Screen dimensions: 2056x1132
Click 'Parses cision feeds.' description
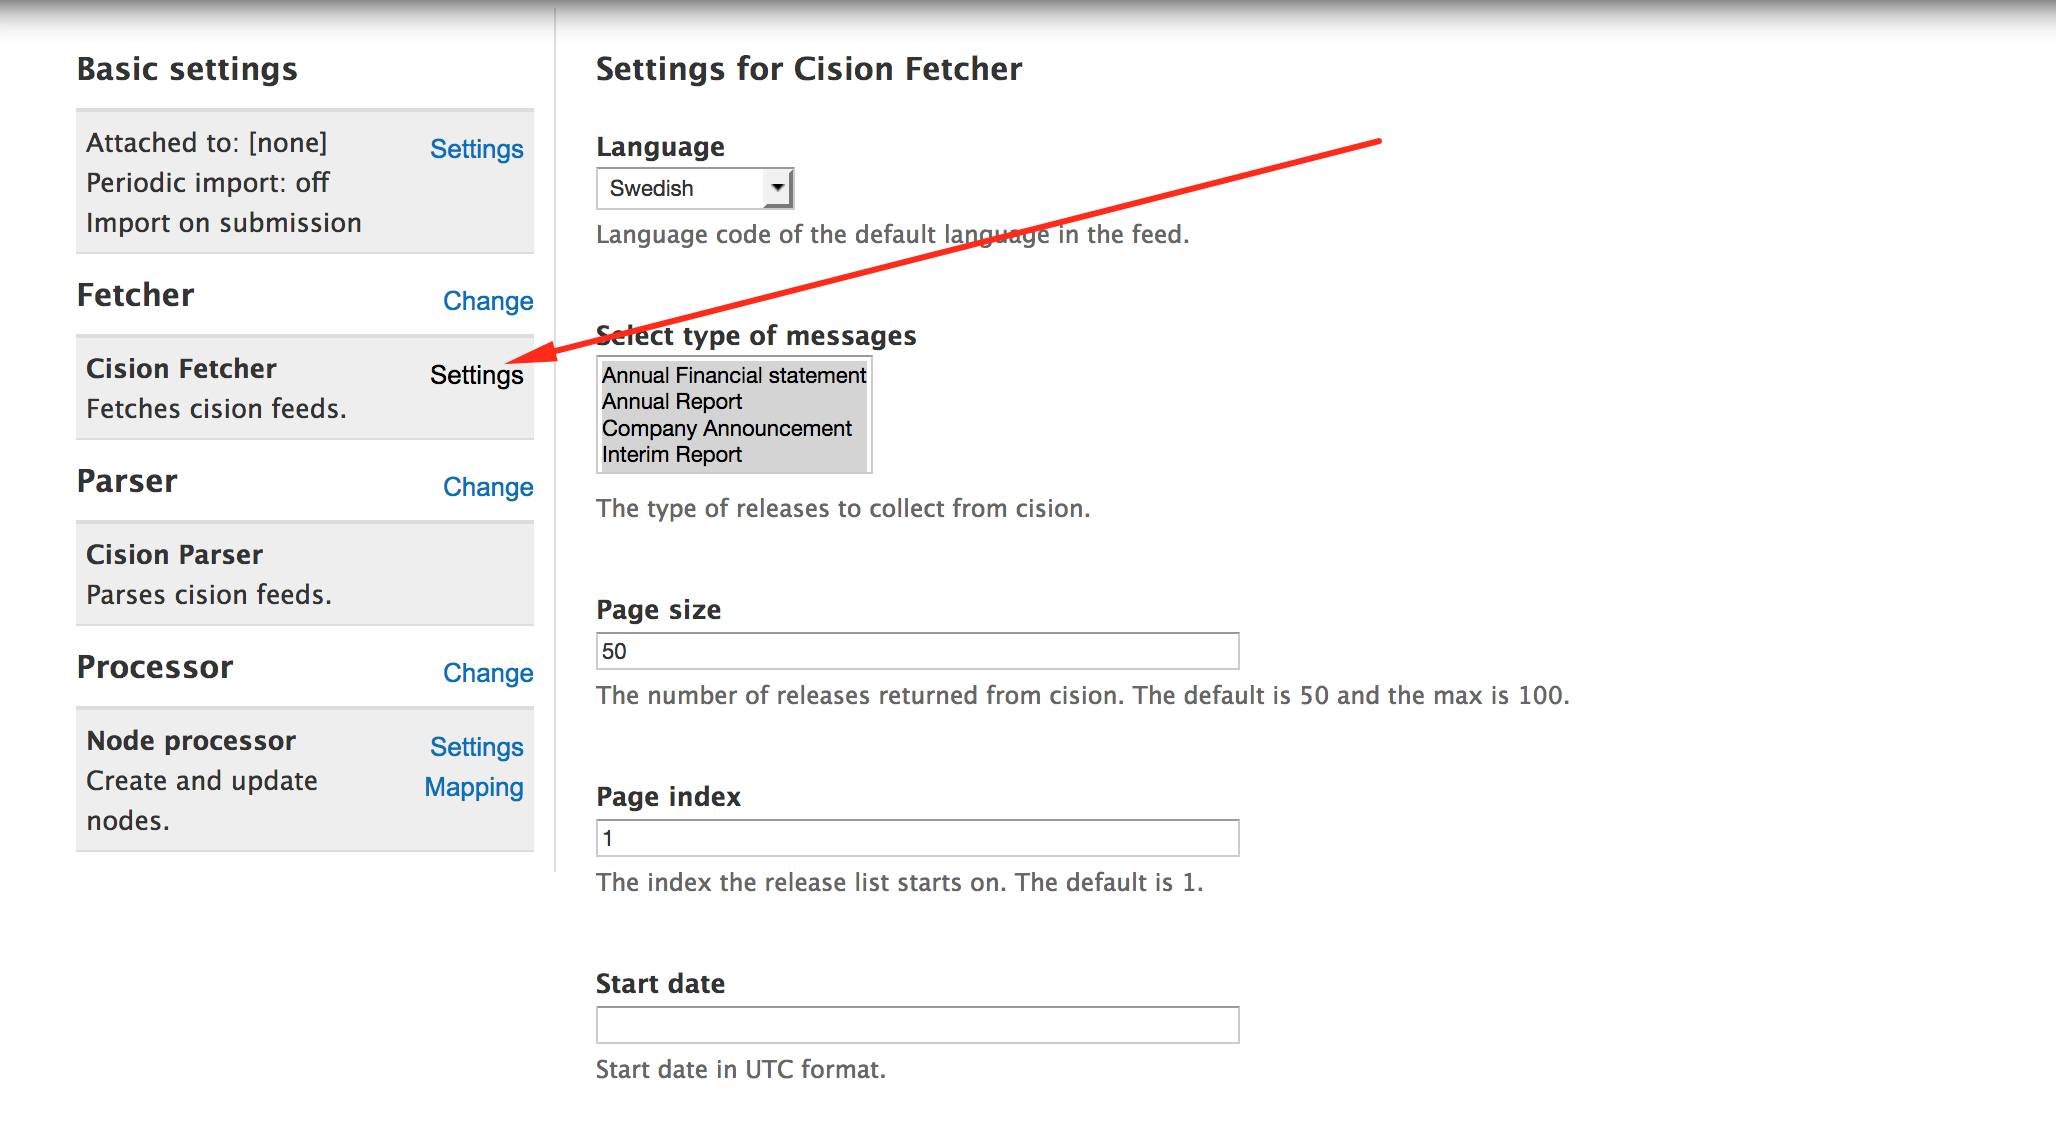[x=209, y=595]
